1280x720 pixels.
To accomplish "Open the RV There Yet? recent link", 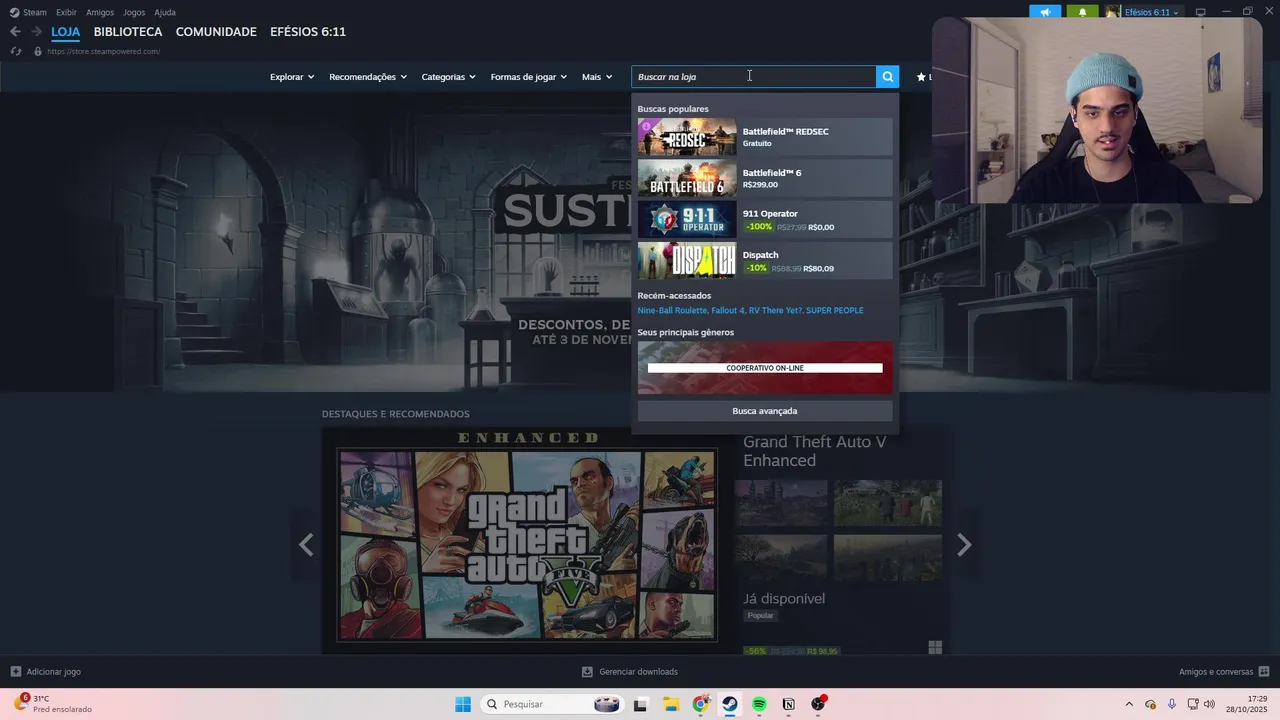I will 775,310.
